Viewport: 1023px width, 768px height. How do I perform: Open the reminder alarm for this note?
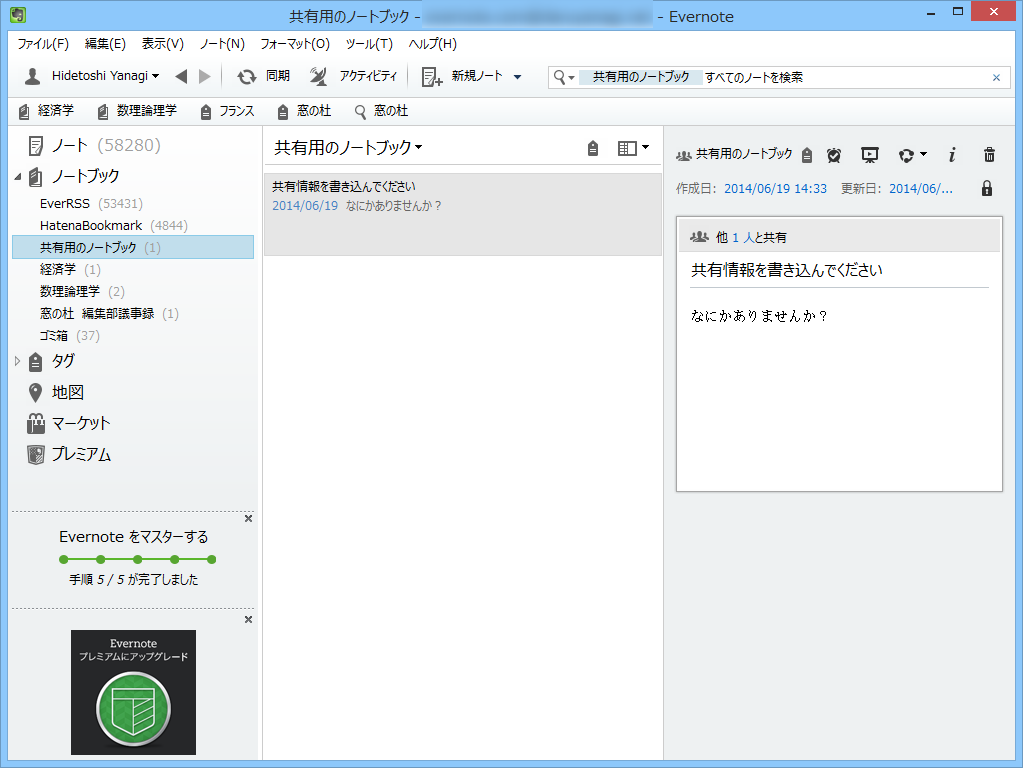(833, 155)
